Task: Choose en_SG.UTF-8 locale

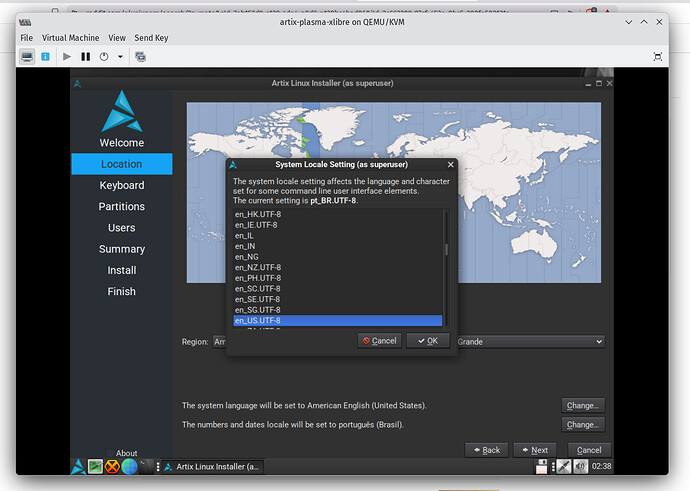Action: pos(338,310)
